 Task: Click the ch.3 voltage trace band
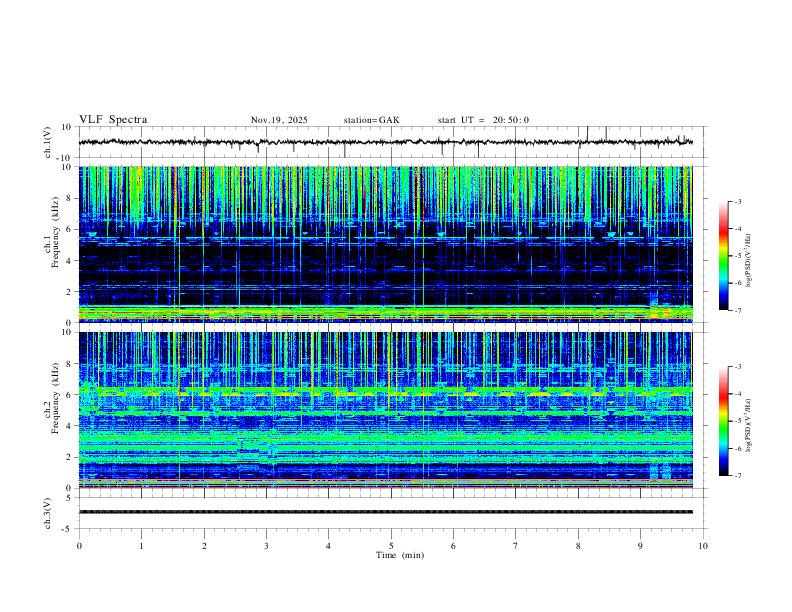(385, 512)
